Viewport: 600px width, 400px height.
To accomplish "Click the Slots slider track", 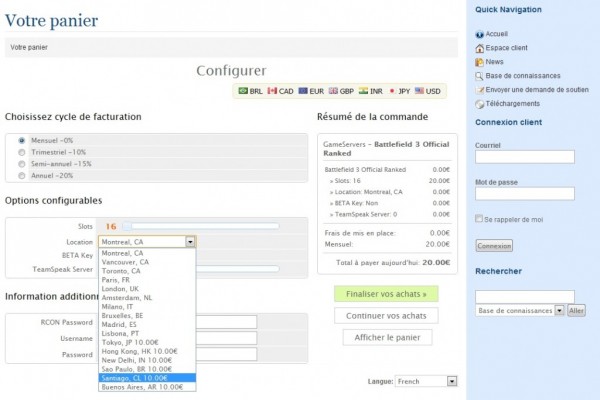I will click(x=201, y=227).
